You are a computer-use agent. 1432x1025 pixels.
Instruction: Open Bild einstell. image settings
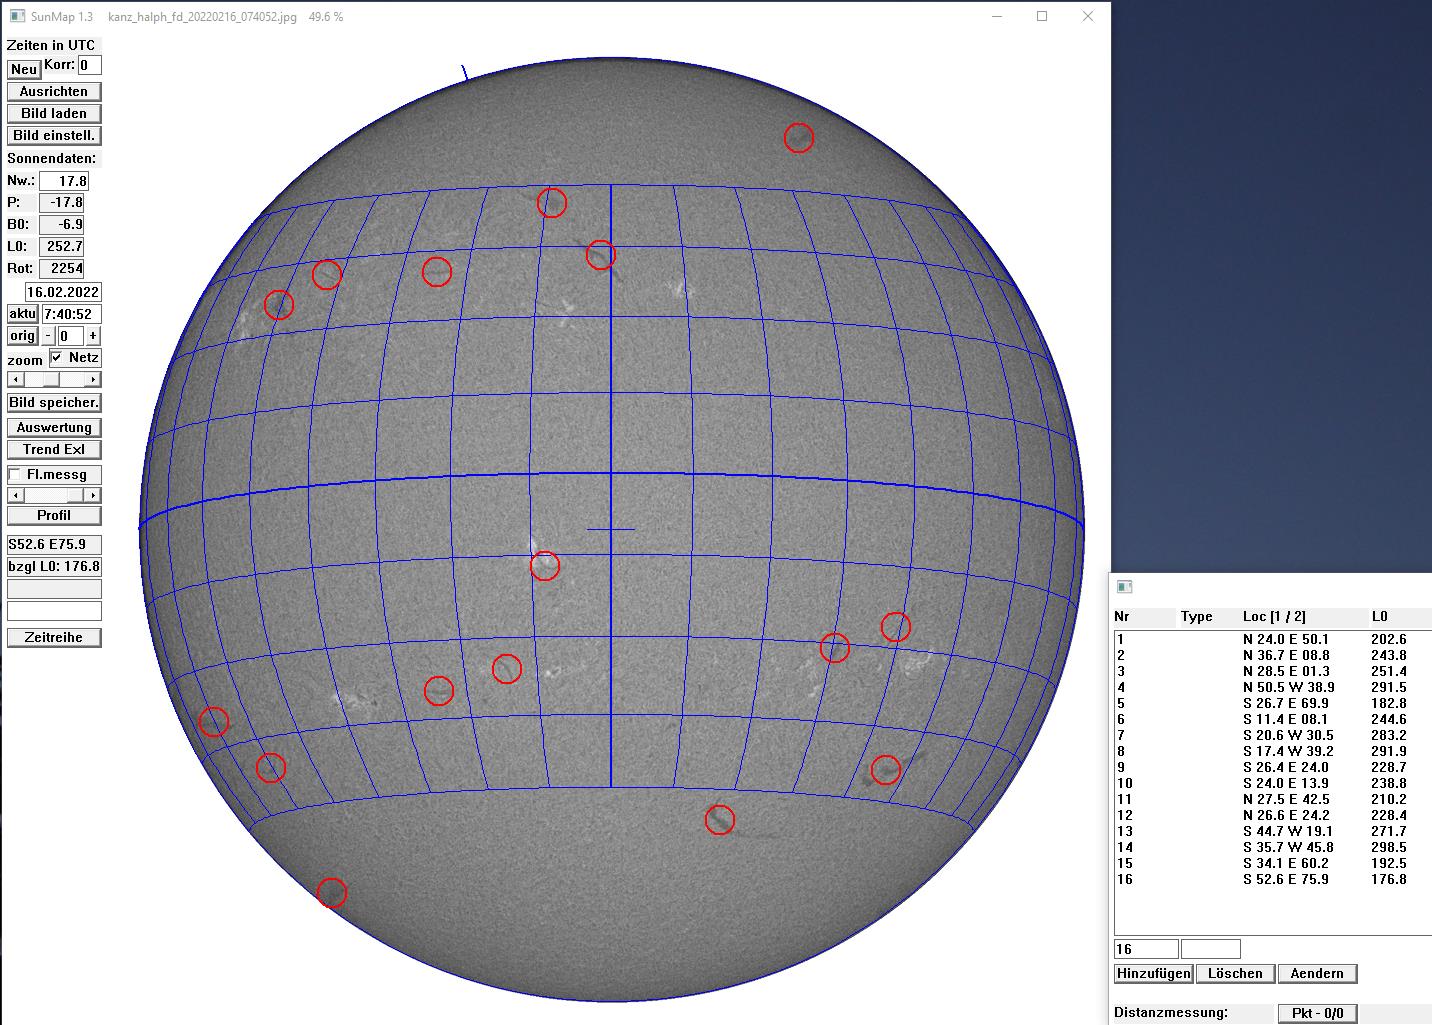54,135
